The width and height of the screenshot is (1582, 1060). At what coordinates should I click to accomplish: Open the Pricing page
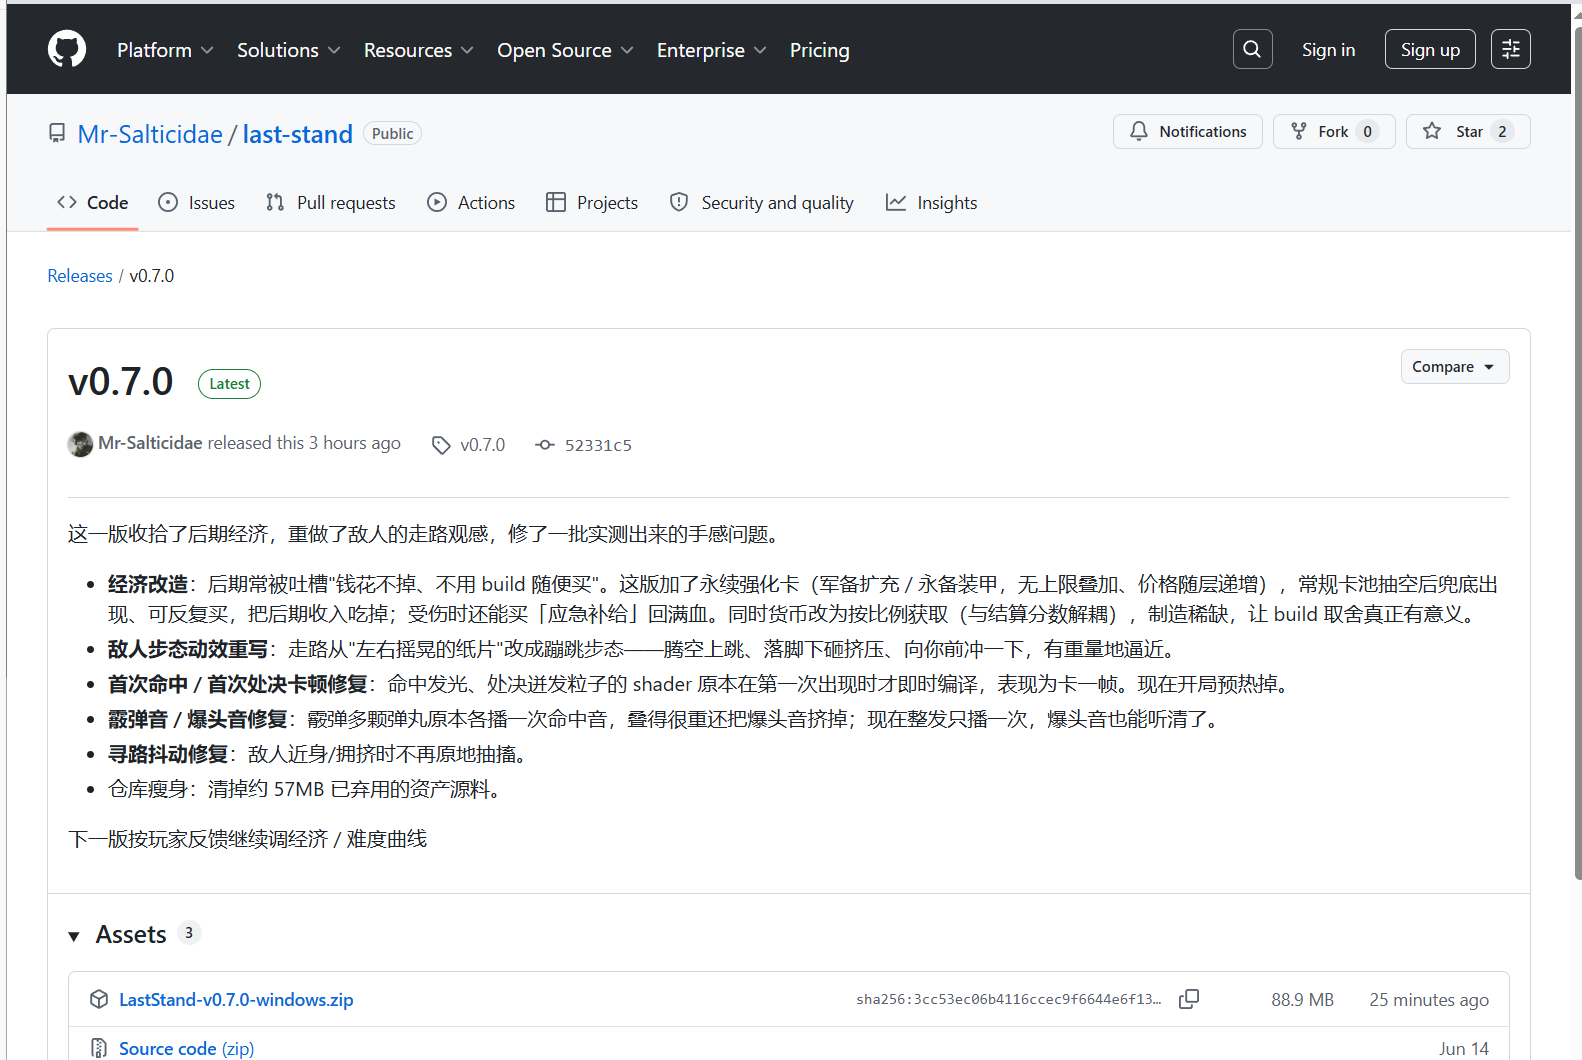click(x=819, y=50)
